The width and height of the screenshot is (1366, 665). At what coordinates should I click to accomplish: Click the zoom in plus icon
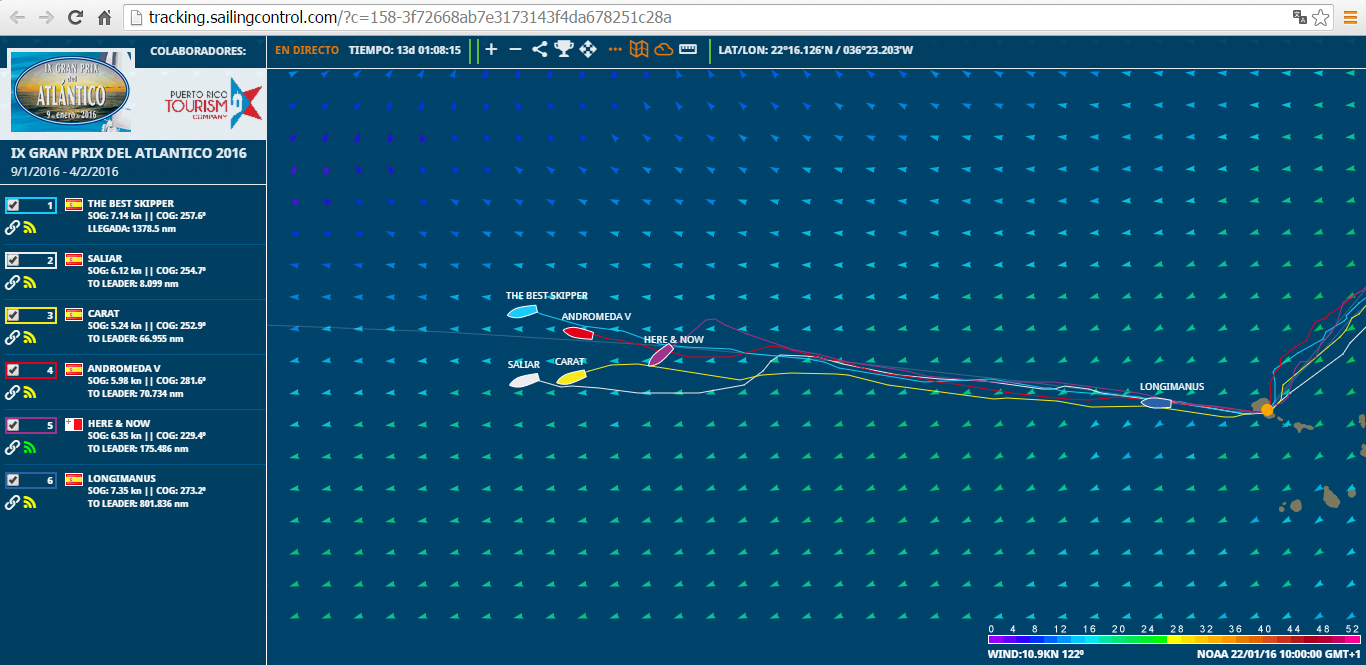[491, 49]
